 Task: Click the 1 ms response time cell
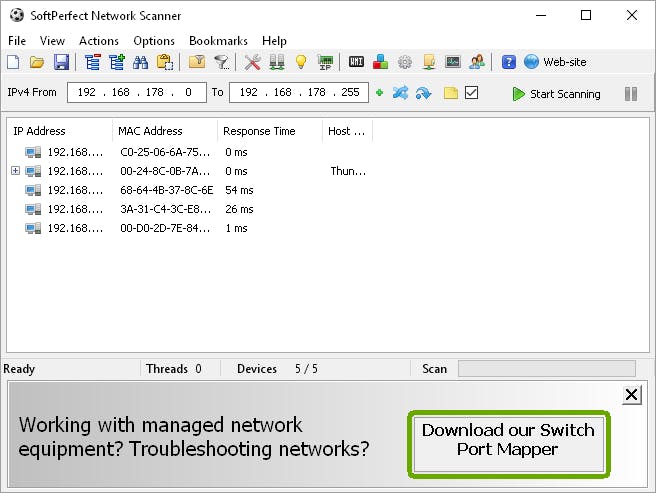point(236,228)
